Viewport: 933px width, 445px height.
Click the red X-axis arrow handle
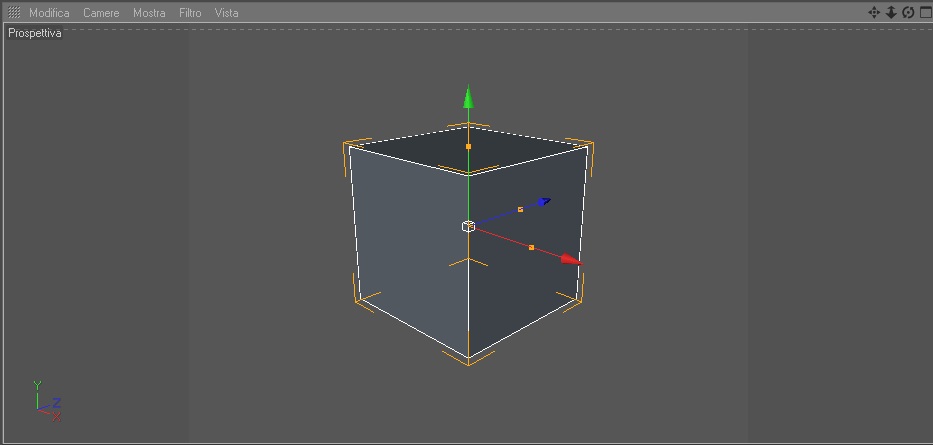[x=572, y=259]
